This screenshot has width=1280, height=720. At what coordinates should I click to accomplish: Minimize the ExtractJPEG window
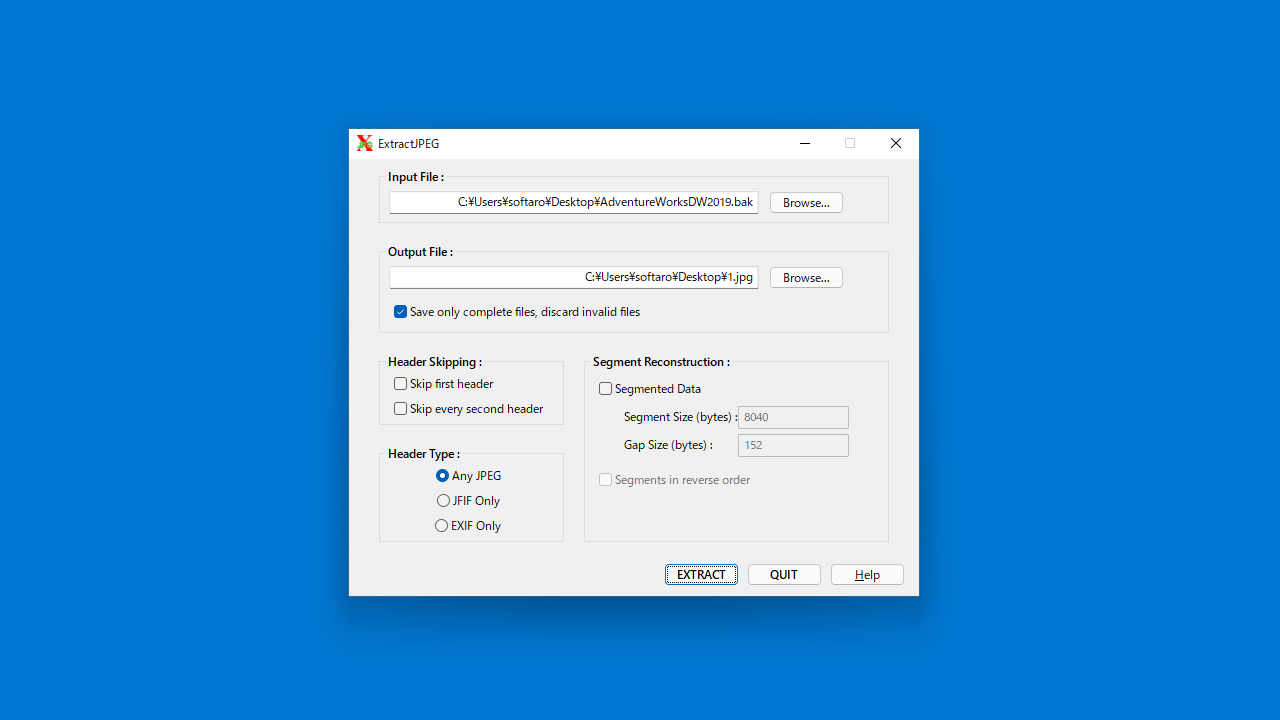click(x=805, y=143)
